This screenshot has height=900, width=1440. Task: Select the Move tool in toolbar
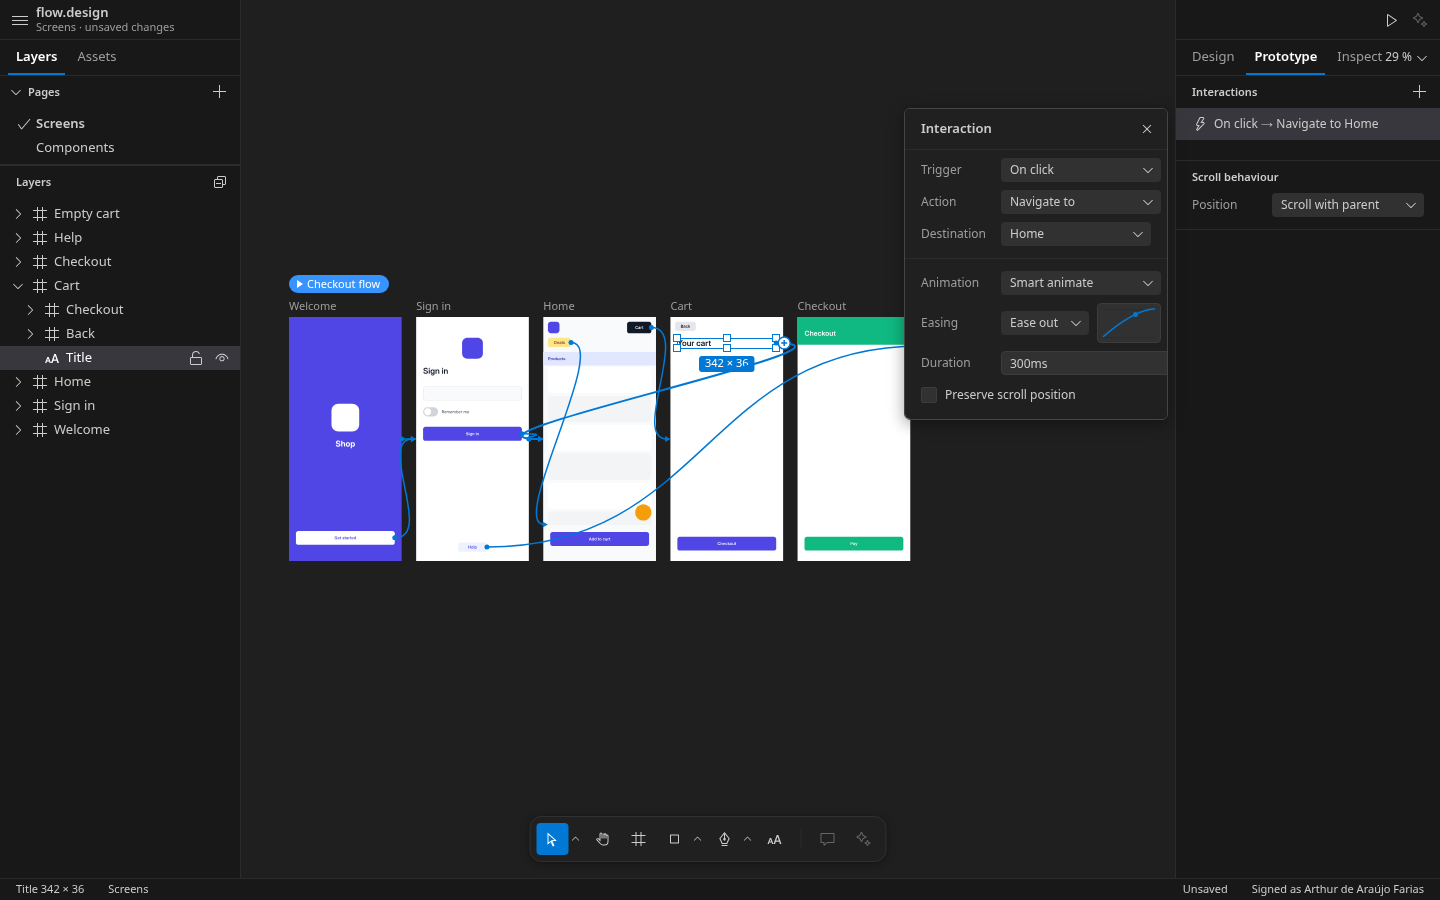pos(552,839)
